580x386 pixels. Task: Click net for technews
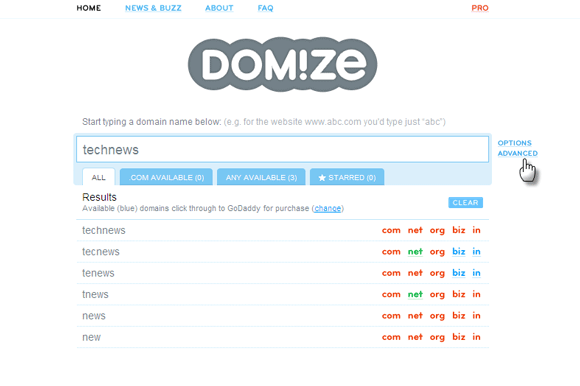coord(415,230)
